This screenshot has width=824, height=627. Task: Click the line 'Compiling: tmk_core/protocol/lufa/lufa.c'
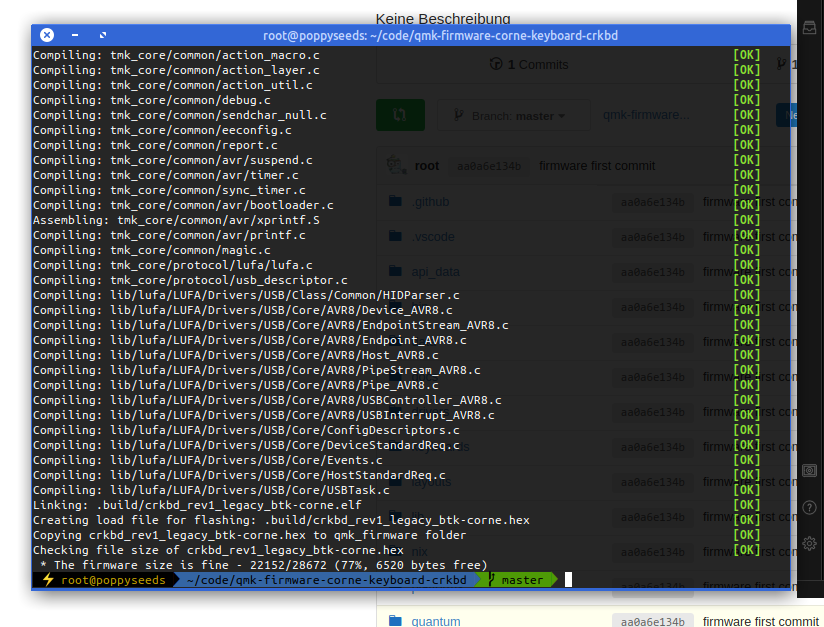click(172, 265)
